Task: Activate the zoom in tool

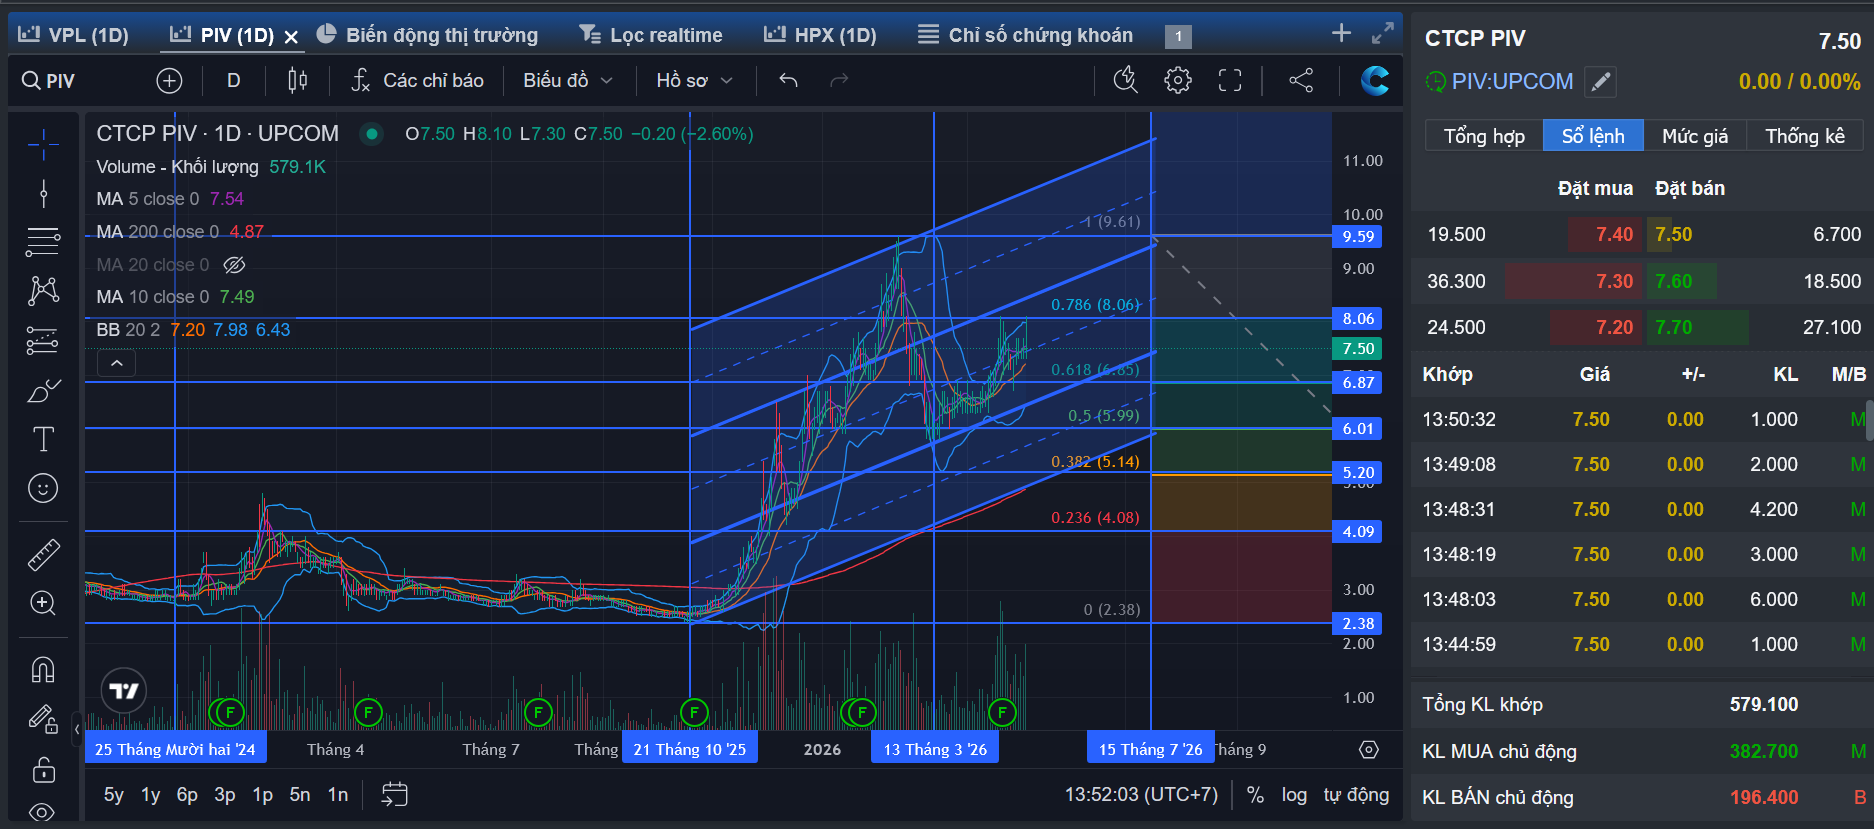Action: point(43,603)
